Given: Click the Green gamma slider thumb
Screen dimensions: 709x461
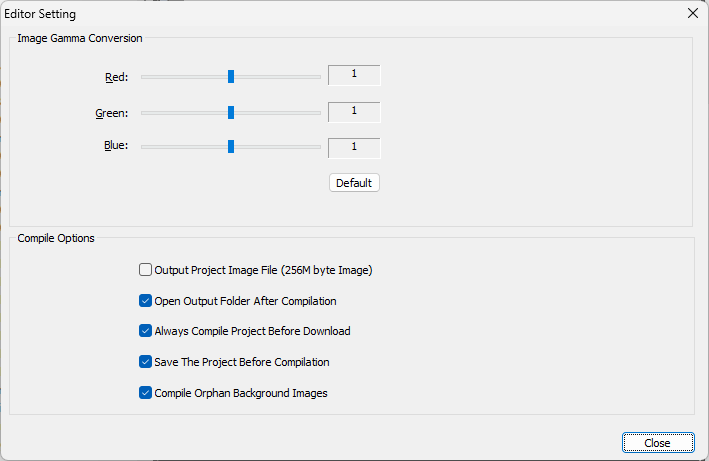Looking at the screenshot, I should [x=231, y=112].
